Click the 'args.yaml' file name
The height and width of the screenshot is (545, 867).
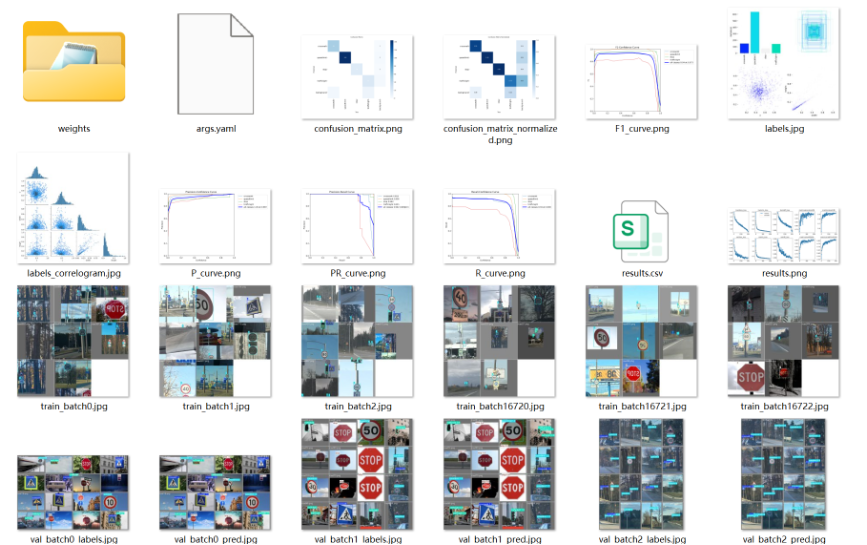(x=216, y=129)
